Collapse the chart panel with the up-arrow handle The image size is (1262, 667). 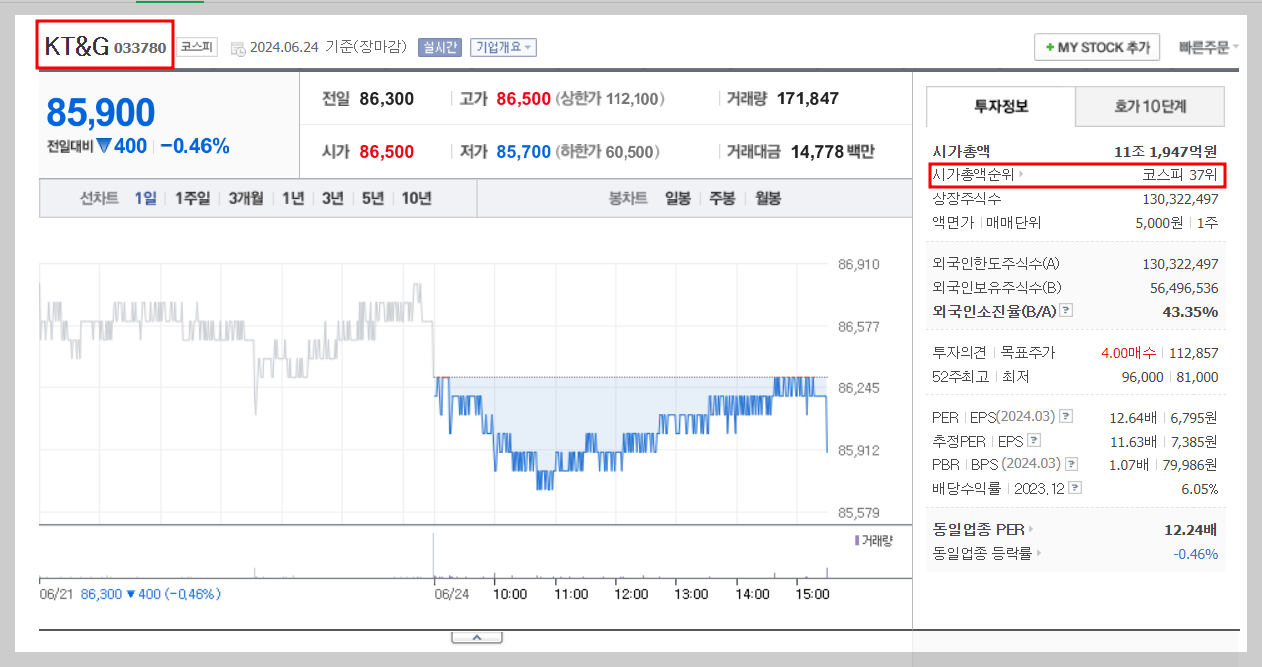point(477,637)
